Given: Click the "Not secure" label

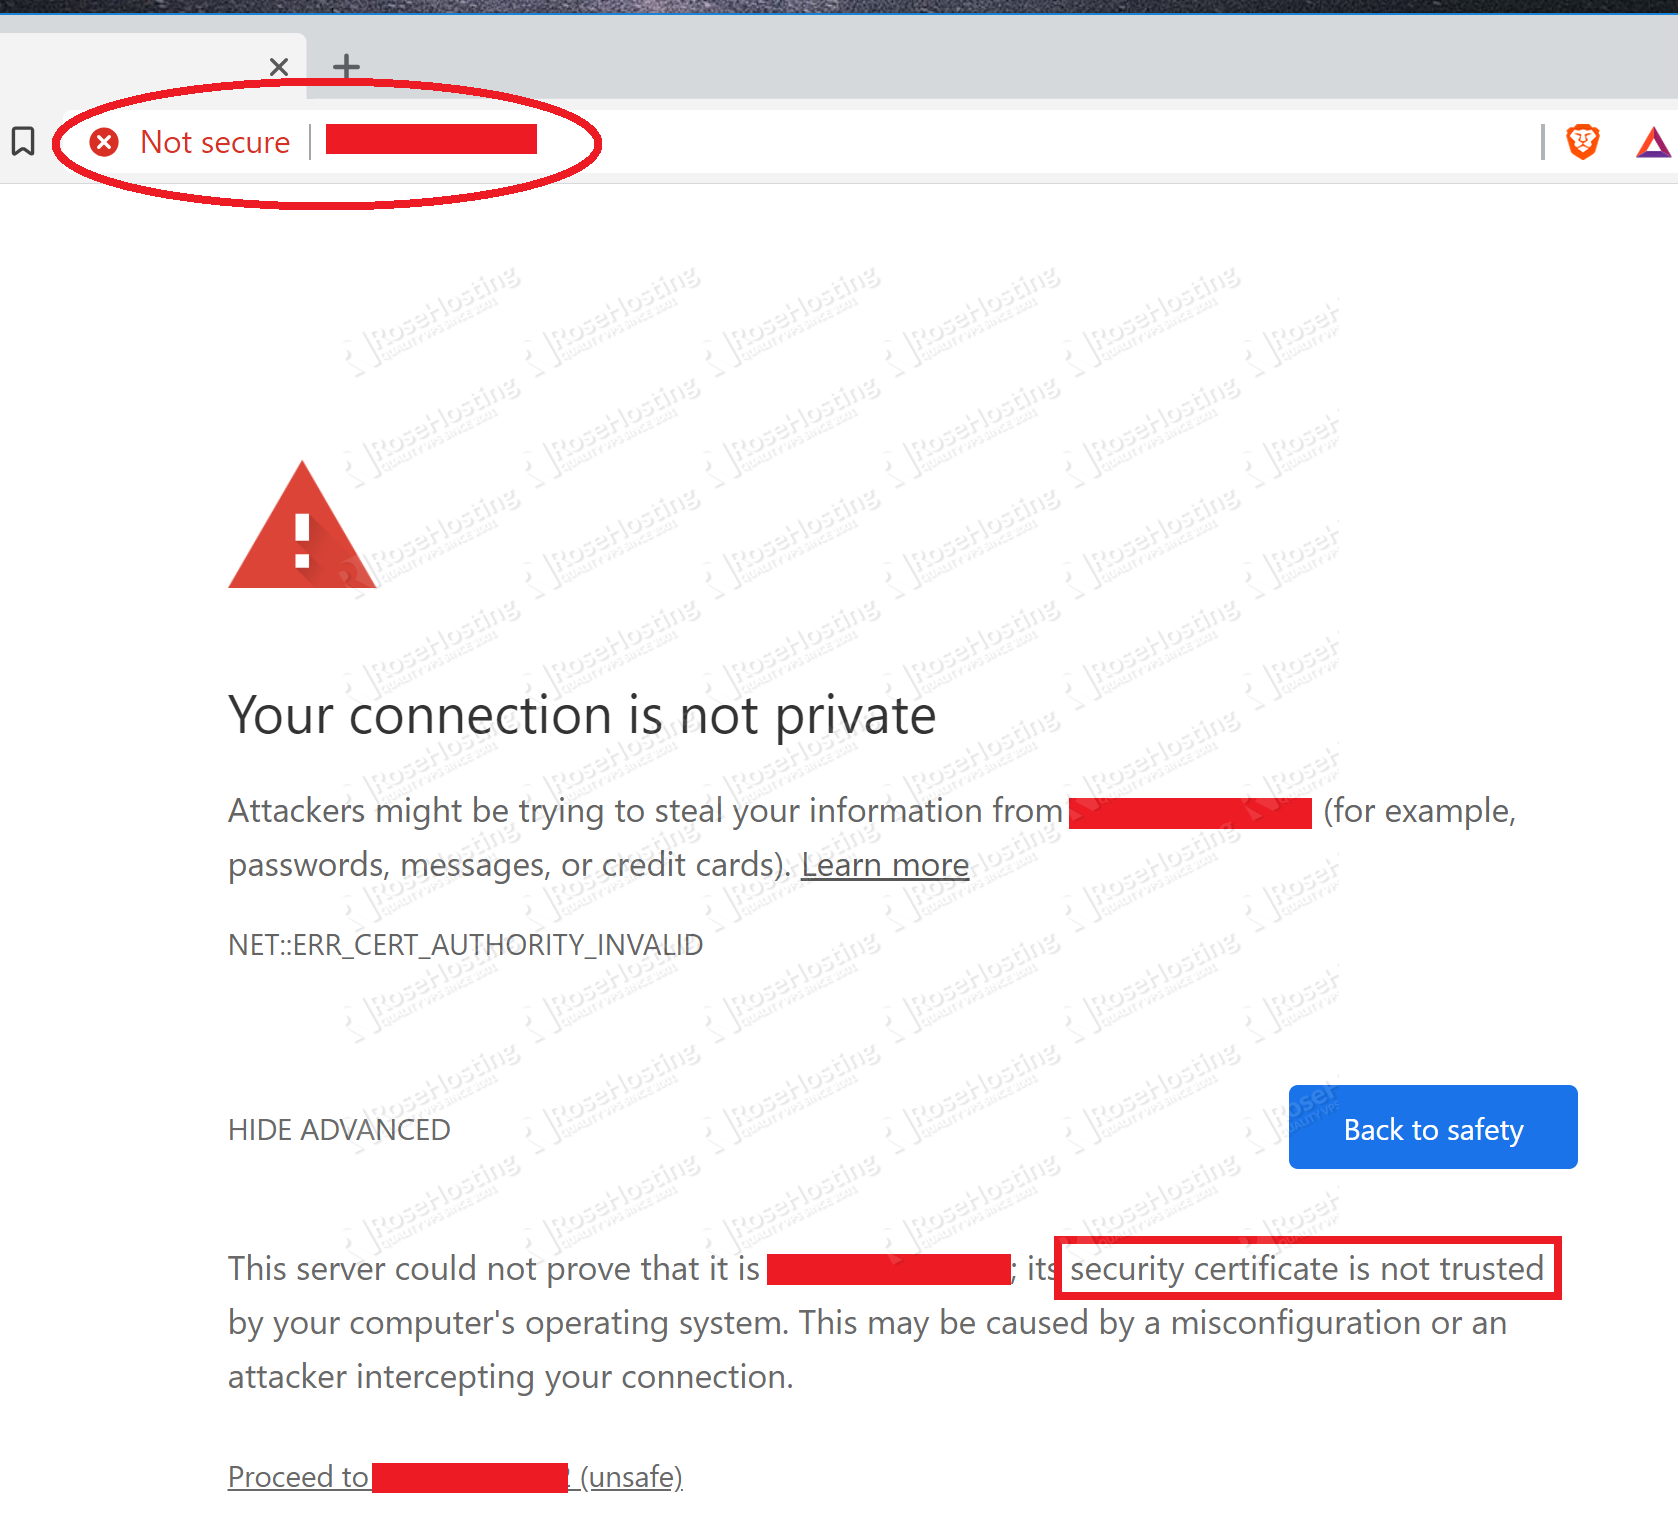Looking at the screenshot, I should 215,142.
